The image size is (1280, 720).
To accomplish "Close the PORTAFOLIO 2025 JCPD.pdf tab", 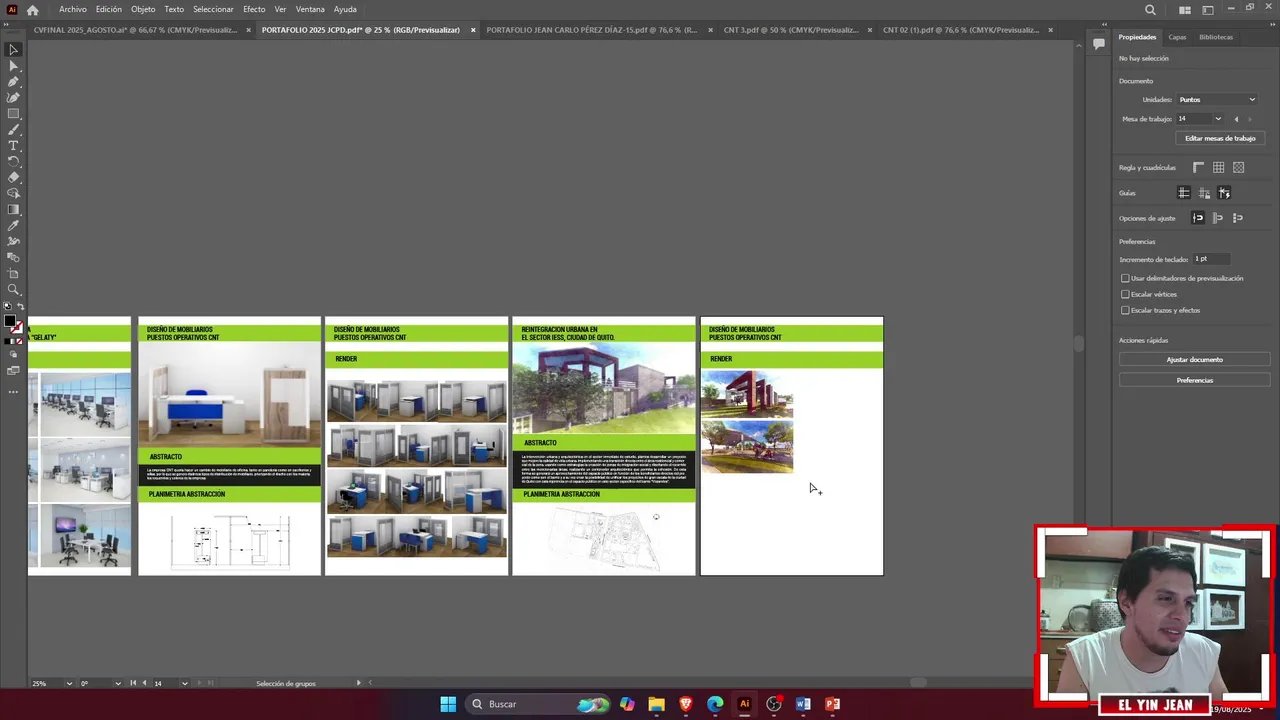I will [473, 30].
